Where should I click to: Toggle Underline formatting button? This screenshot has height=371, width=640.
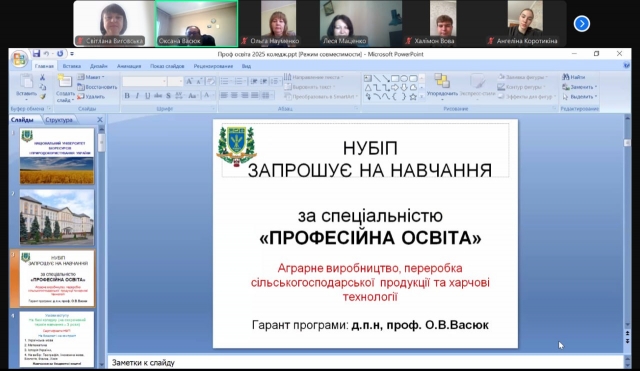(x=147, y=96)
